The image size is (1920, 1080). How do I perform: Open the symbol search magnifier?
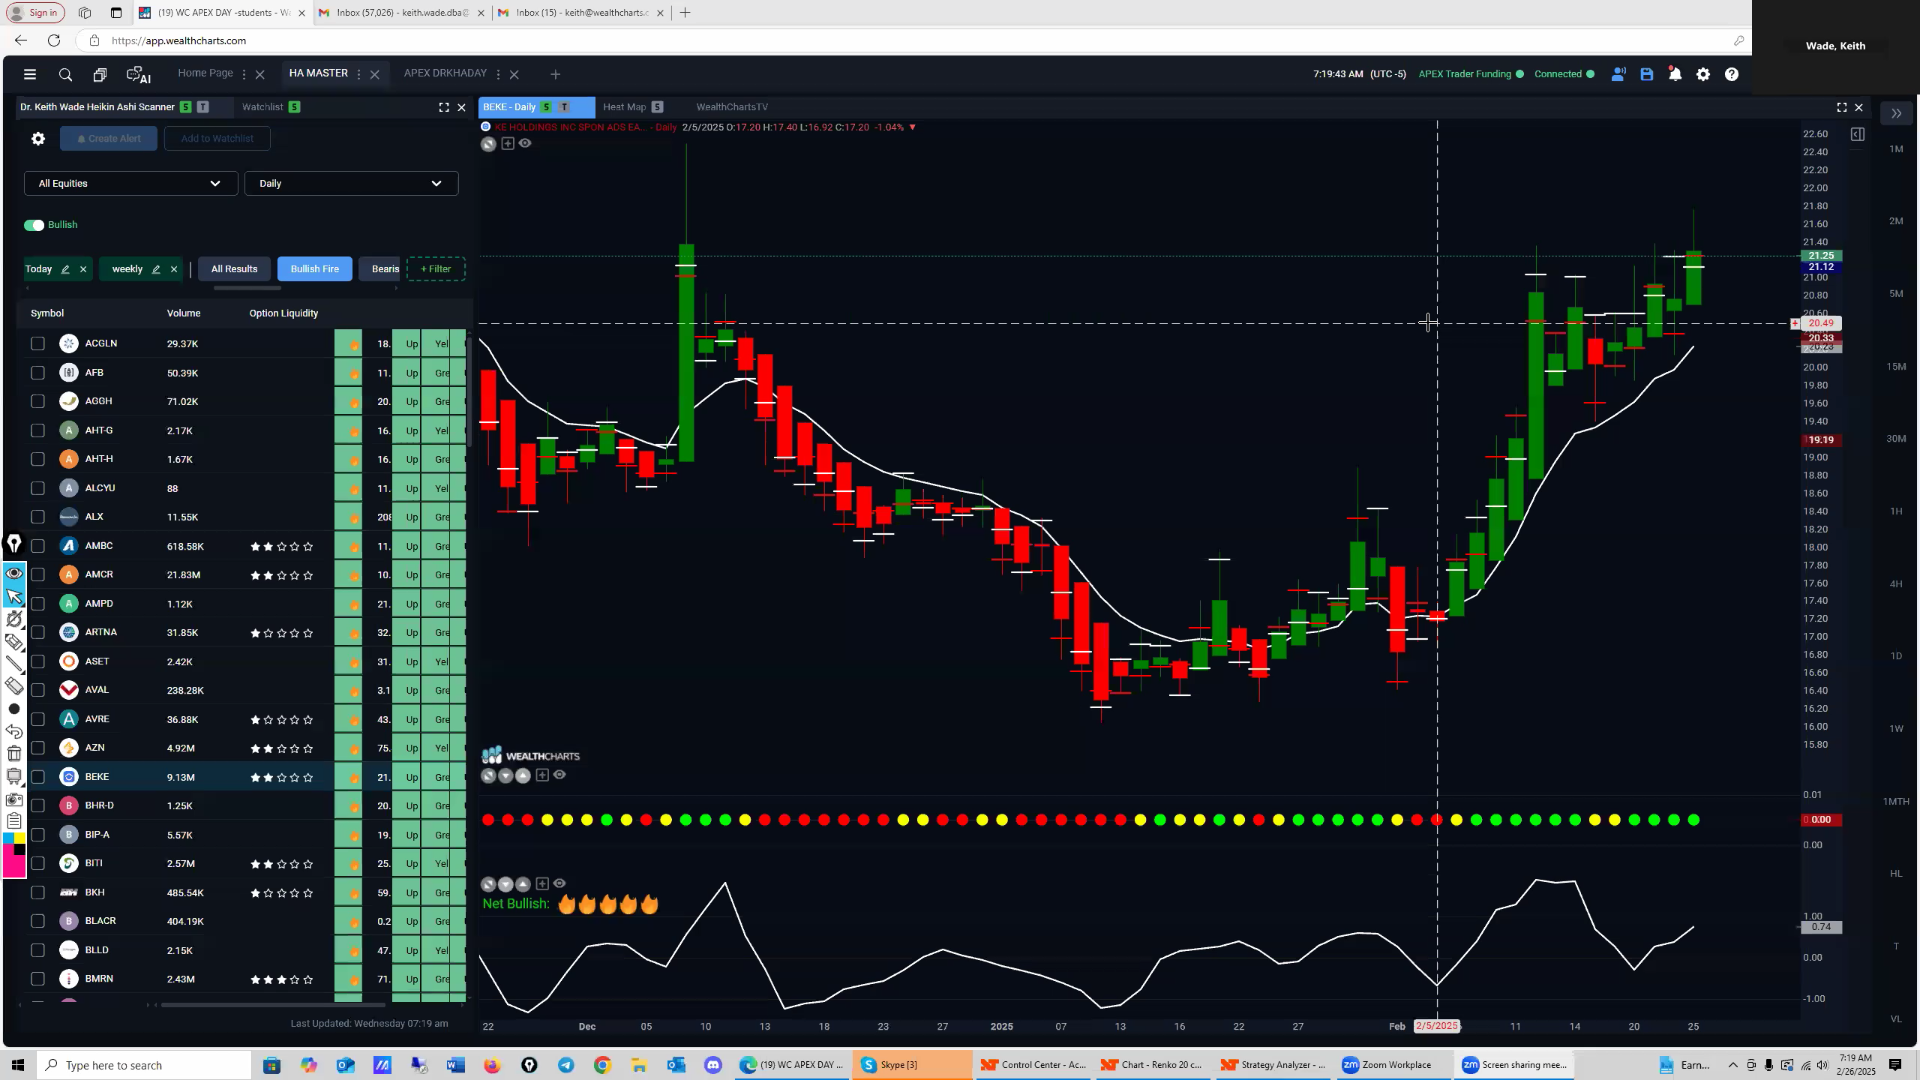tap(65, 74)
